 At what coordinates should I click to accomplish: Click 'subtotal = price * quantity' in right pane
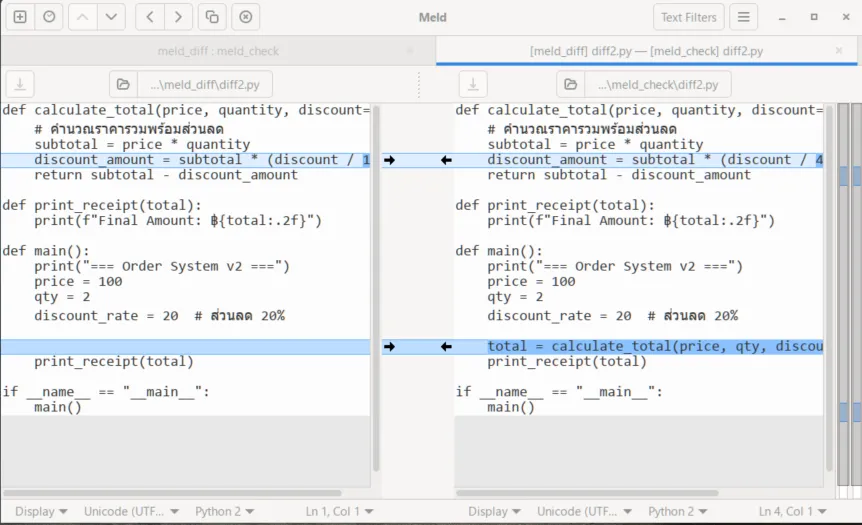[x=595, y=145]
